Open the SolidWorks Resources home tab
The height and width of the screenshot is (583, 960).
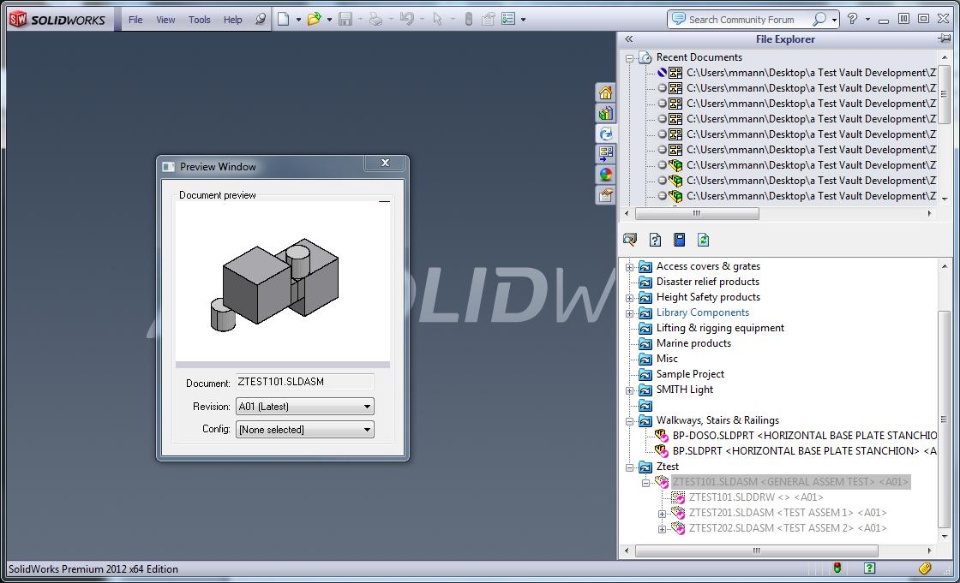[x=606, y=93]
